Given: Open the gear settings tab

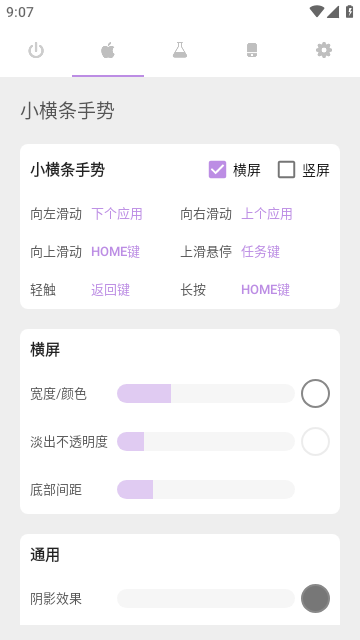Looking at the screenshot, I should coord(324,51).
